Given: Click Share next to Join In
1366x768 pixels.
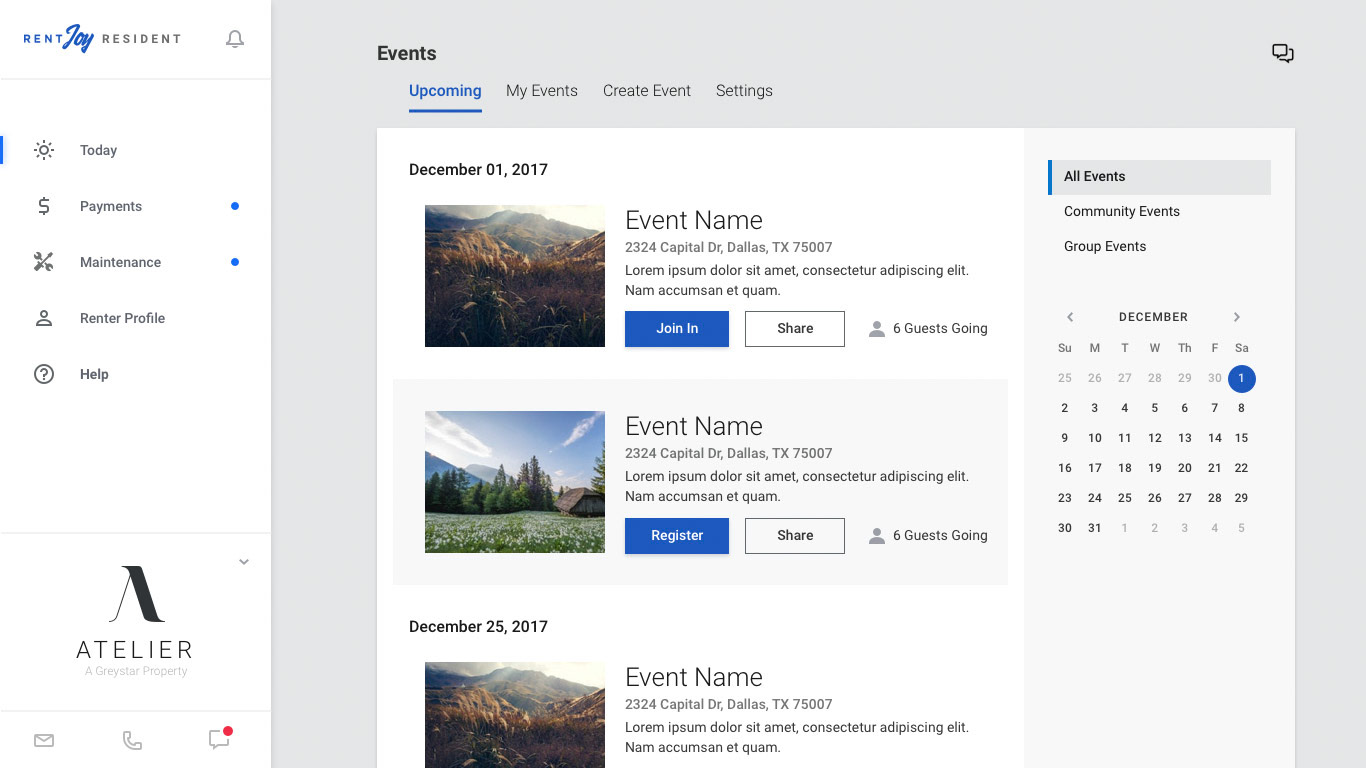Looking at the screenshot, I should pyautogui.click(x=795, y=329).
